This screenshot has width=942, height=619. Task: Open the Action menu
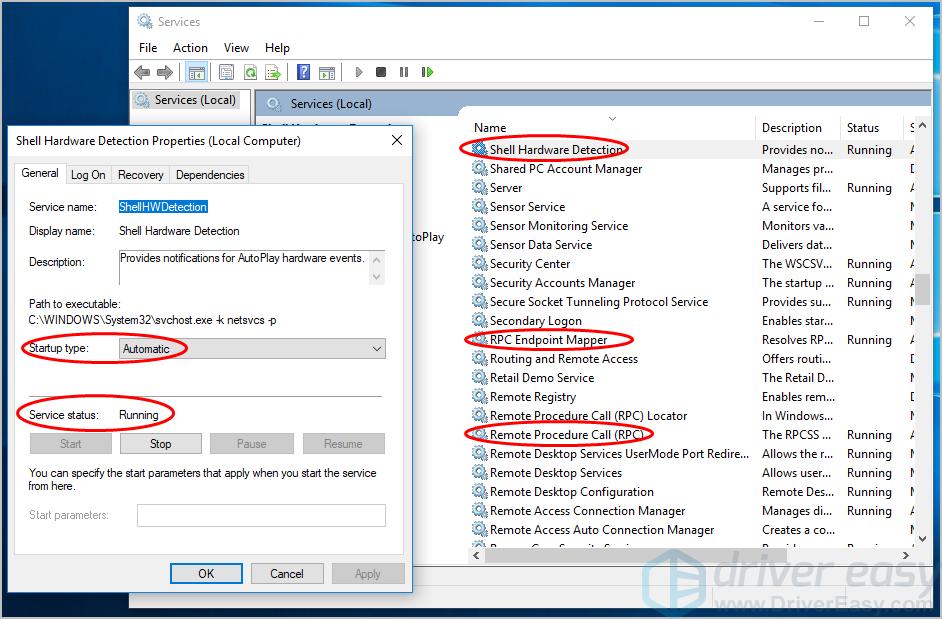(x=190, y=47)
